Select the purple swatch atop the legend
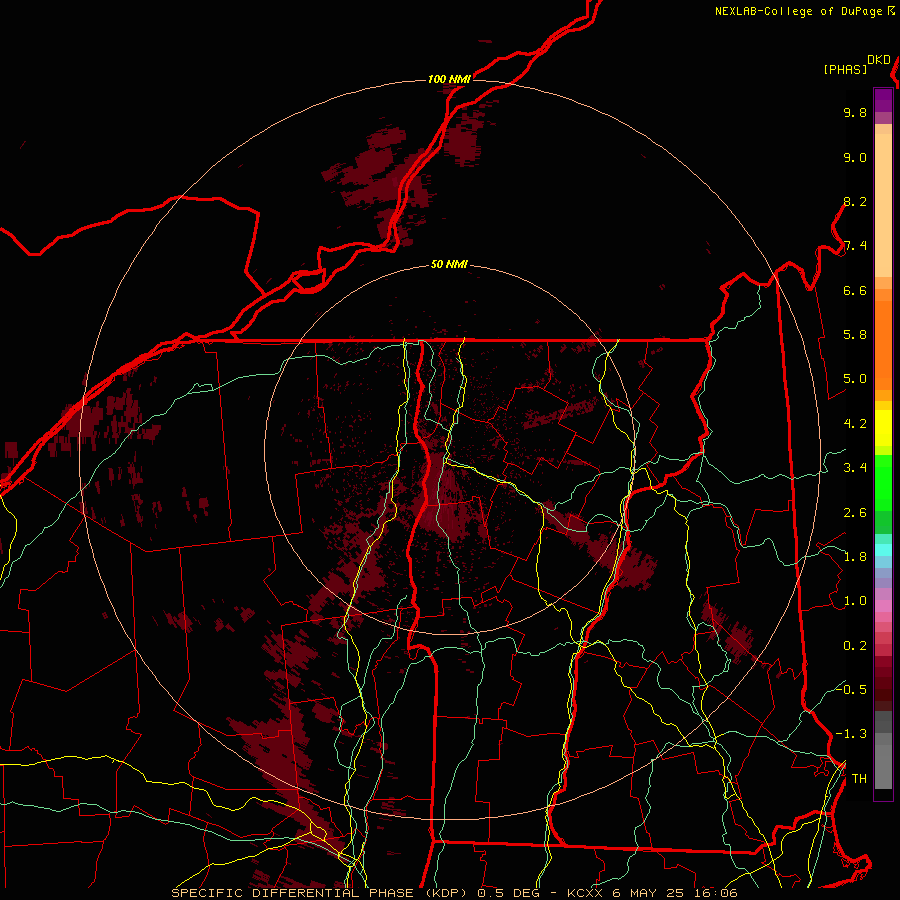The image size is (900, 900). [883, 100]
